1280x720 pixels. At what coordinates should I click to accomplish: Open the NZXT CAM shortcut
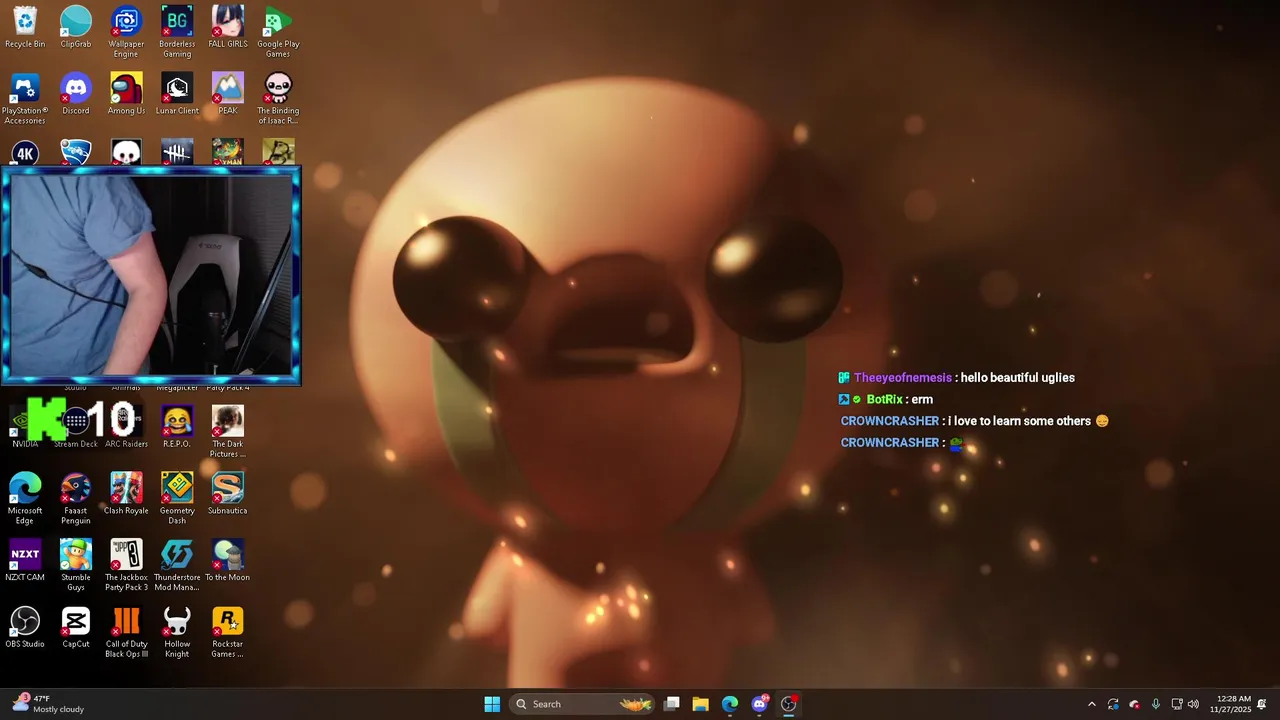(x=25, y=560)
